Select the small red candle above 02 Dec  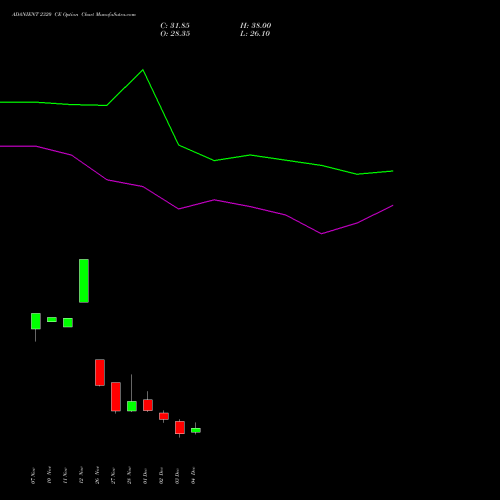tap(164, 416)
